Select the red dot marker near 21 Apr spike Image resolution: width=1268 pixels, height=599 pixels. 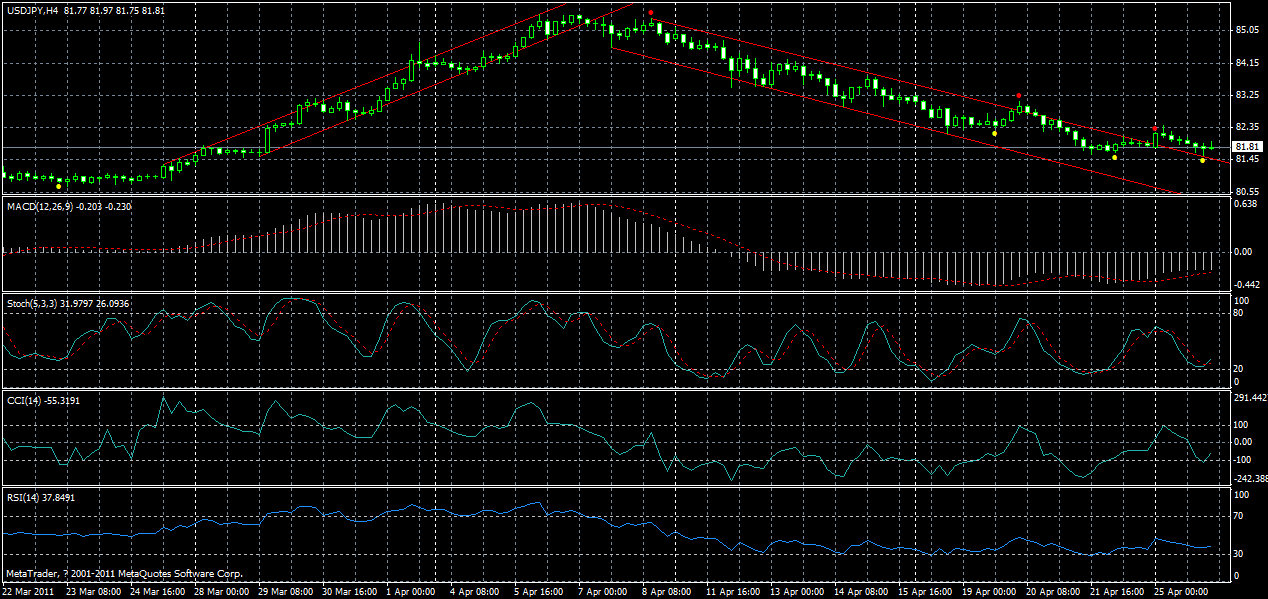point(1155,128)
